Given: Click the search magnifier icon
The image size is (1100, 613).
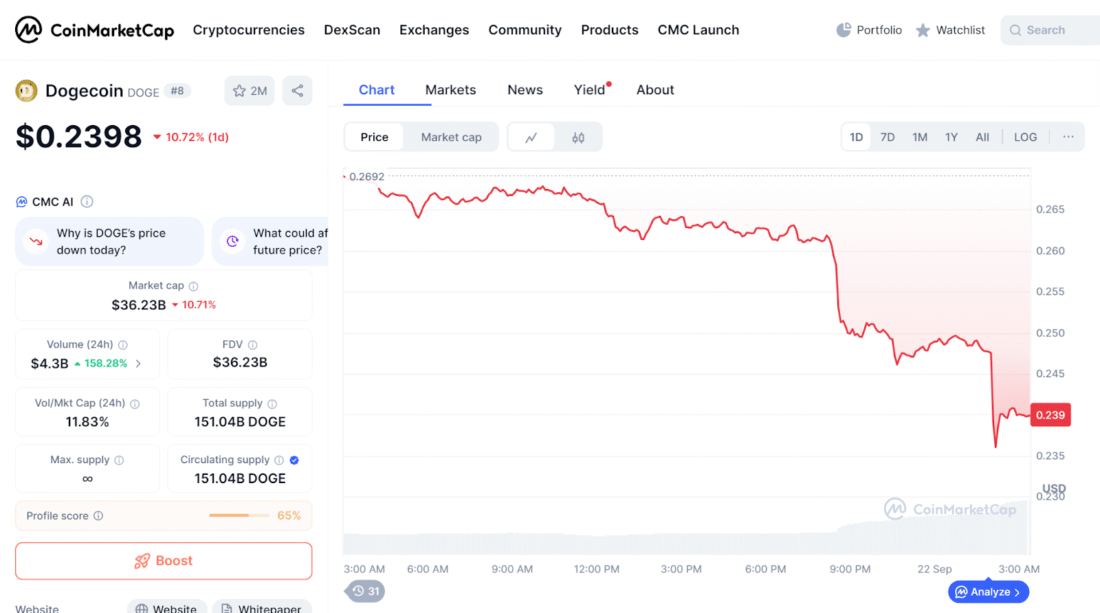Looking at the screenshot, I should click(x=1015, y=30).
